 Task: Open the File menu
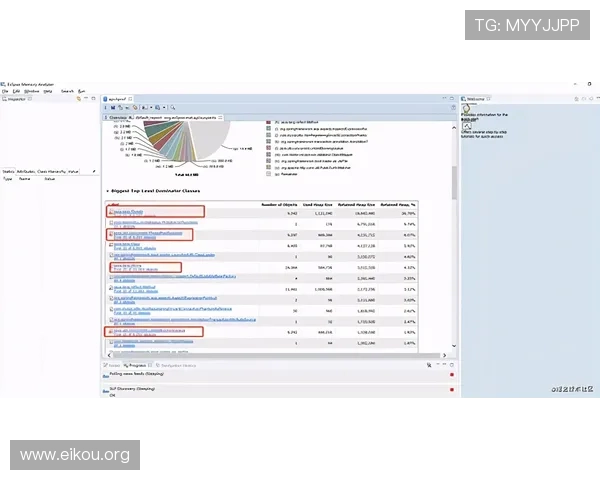point(5,91)
